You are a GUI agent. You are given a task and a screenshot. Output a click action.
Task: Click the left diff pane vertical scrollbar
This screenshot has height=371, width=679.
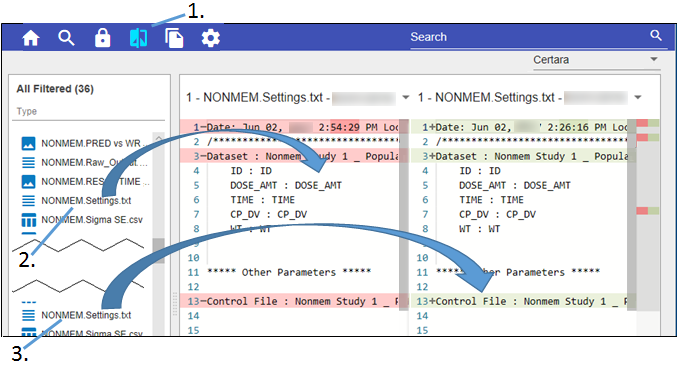click(404, 214)
